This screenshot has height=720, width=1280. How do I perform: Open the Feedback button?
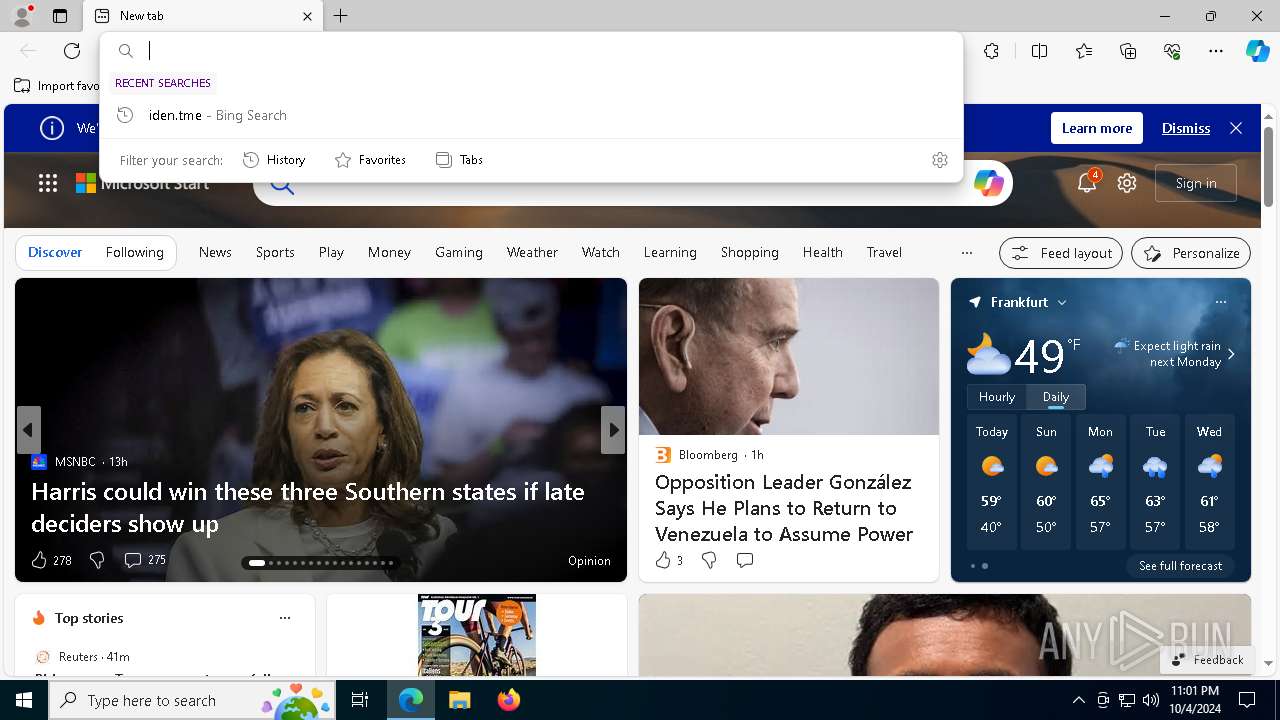click(1207, 660)
